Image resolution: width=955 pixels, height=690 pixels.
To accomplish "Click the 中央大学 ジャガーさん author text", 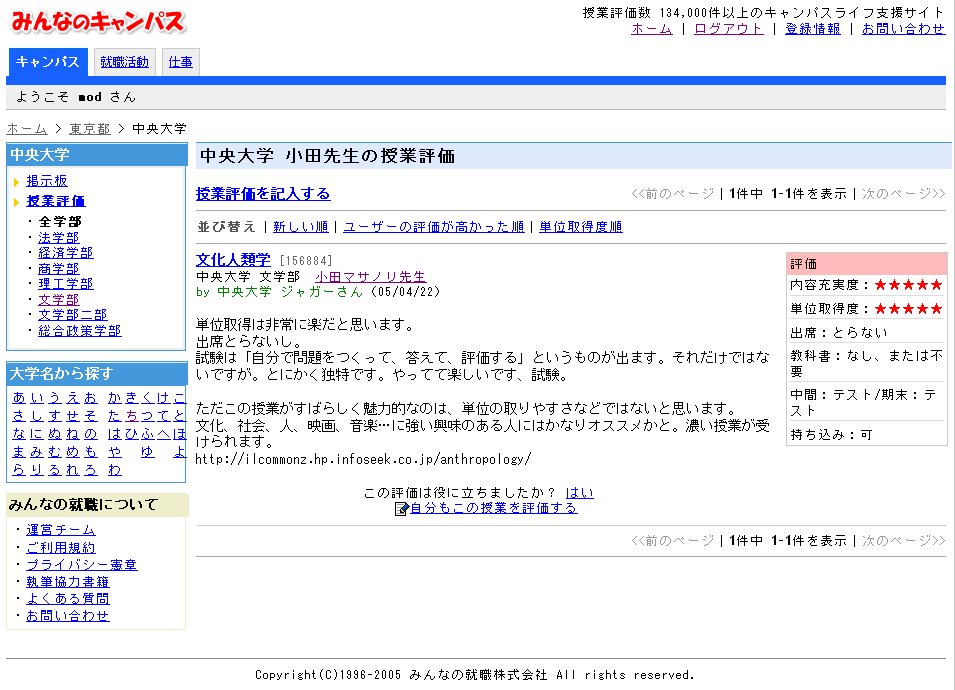I will click(x=290, y=292).
